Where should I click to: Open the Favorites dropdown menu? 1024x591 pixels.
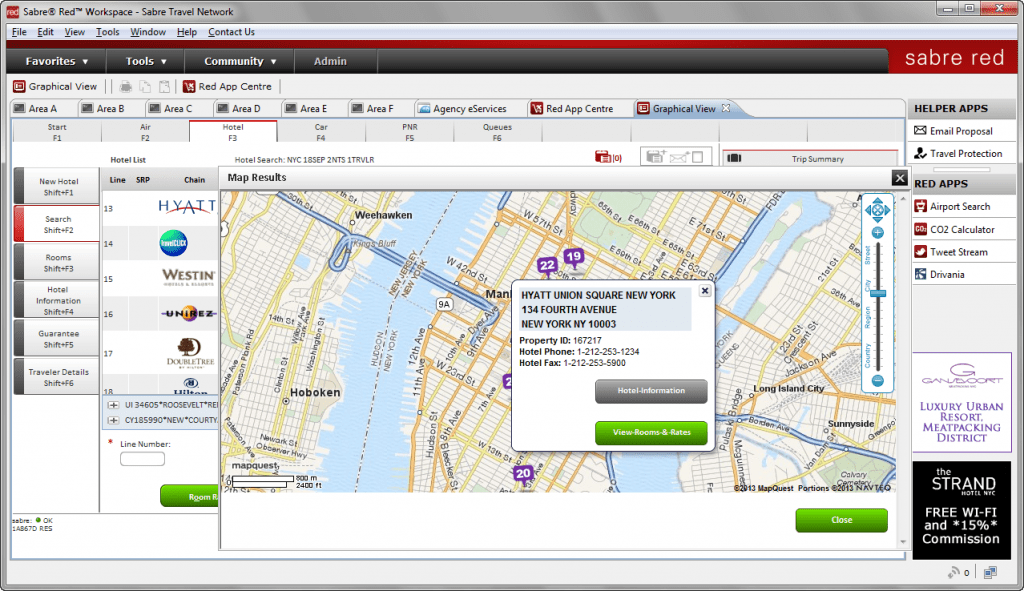click(56, 61)
